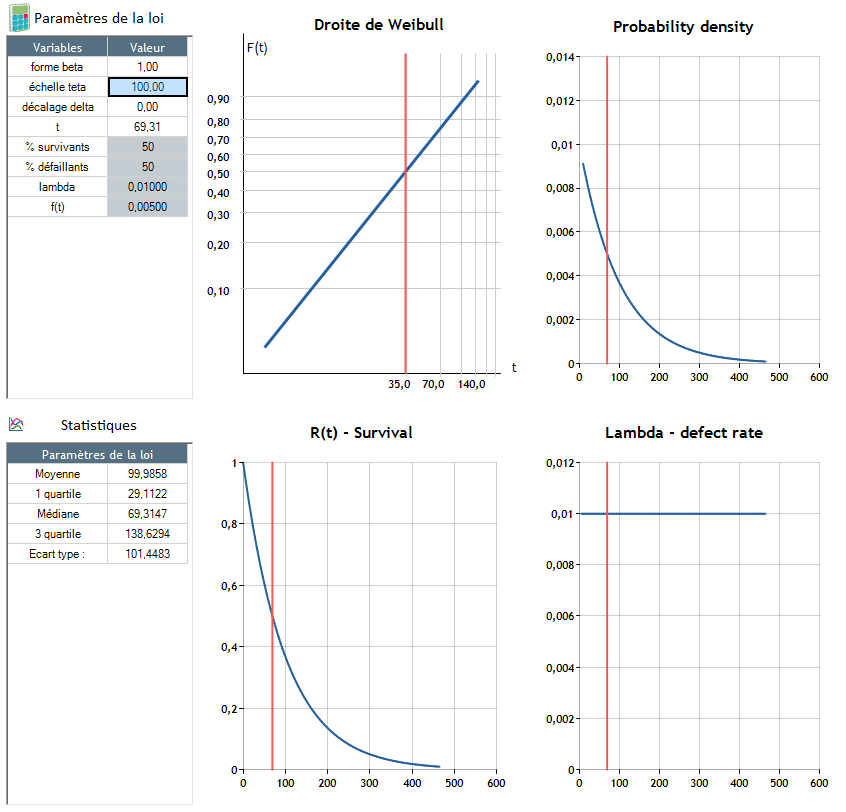Select the Ecart type value 101,4483

[147, 554]
